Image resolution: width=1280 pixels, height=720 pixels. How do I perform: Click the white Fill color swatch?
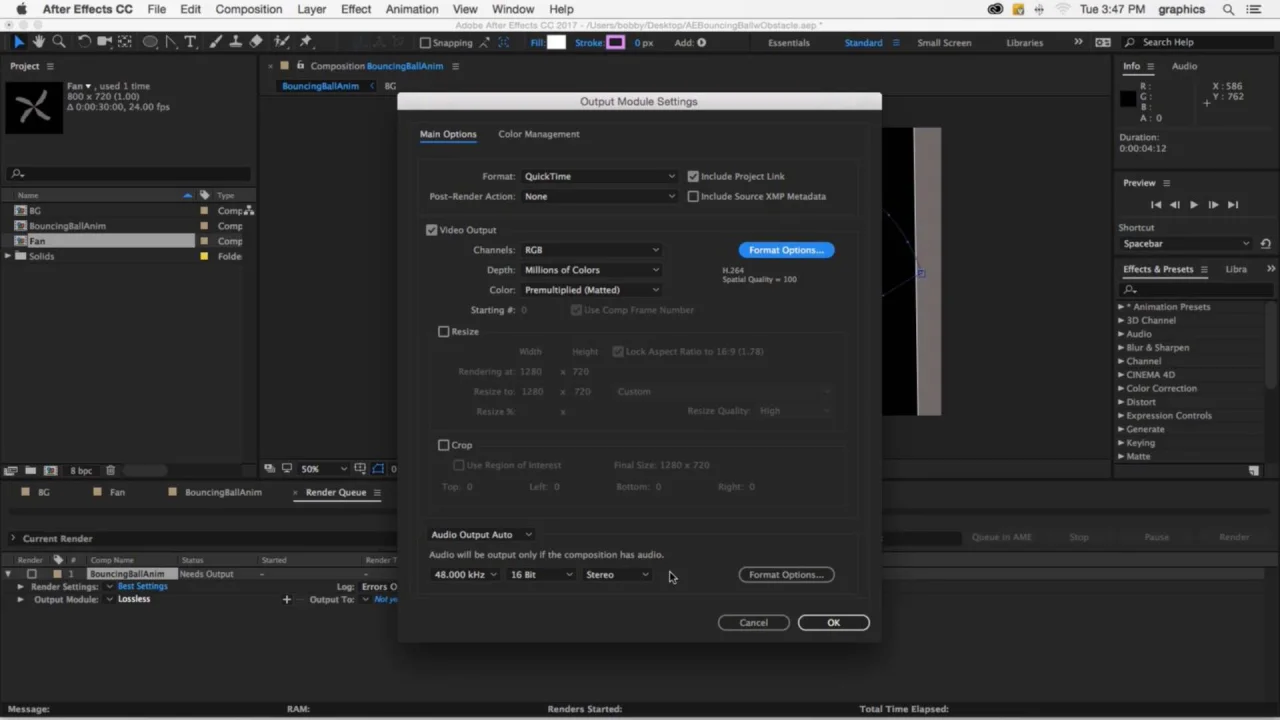[x=556, y=43]
